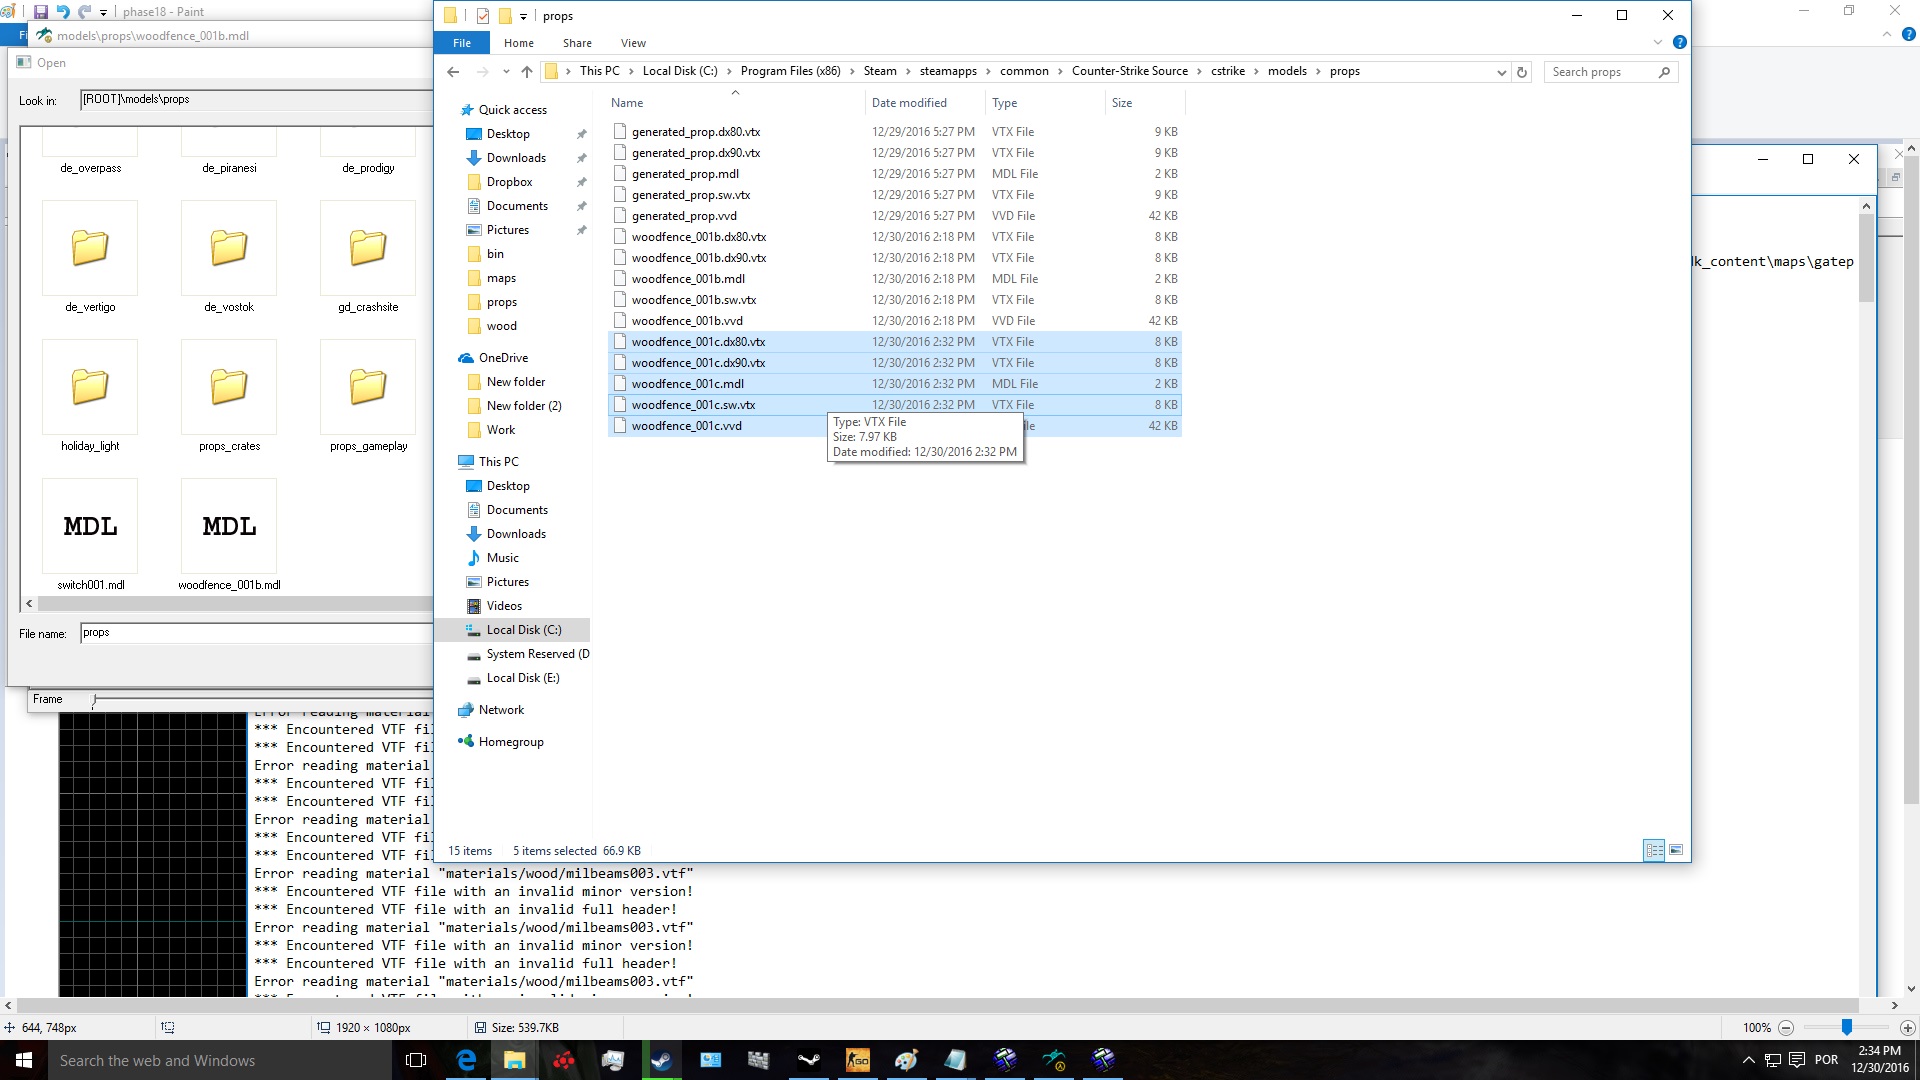
Task: Click the Back arrow in Explorer
Action: point(453,71)
